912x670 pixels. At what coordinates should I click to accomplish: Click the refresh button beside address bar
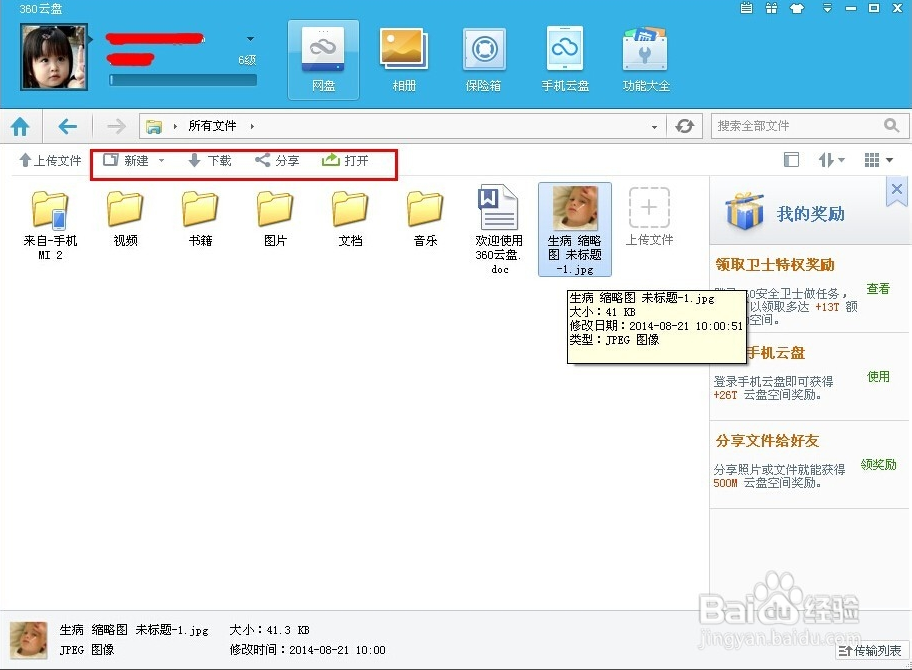(x=685, y=126)
